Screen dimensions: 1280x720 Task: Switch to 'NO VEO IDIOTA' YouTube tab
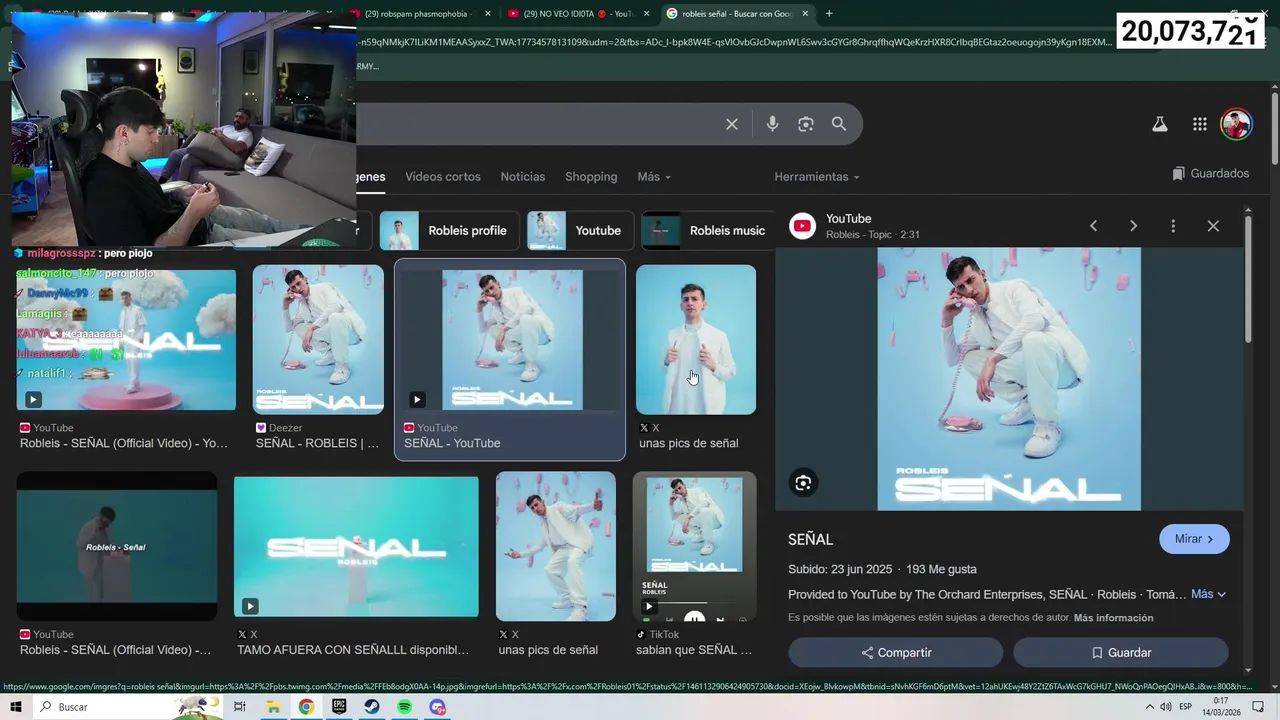577,13
